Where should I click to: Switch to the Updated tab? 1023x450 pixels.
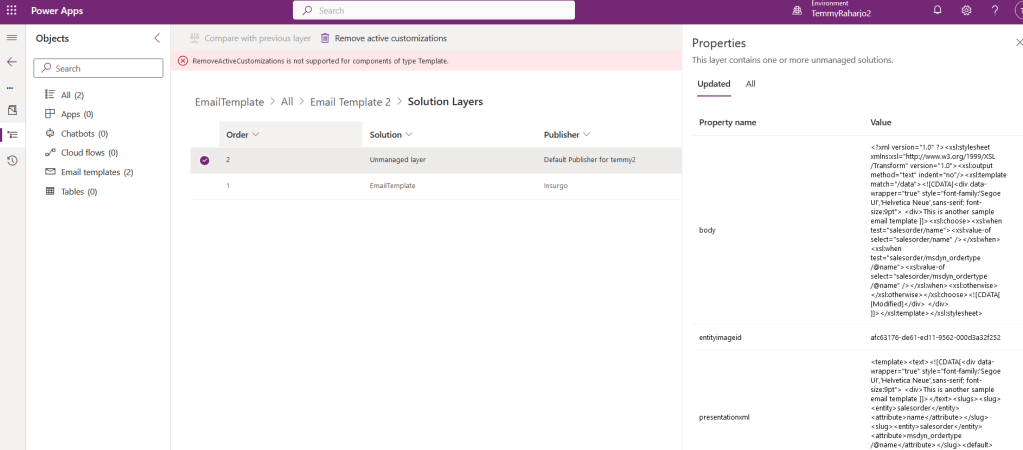(x=714, y=84)
